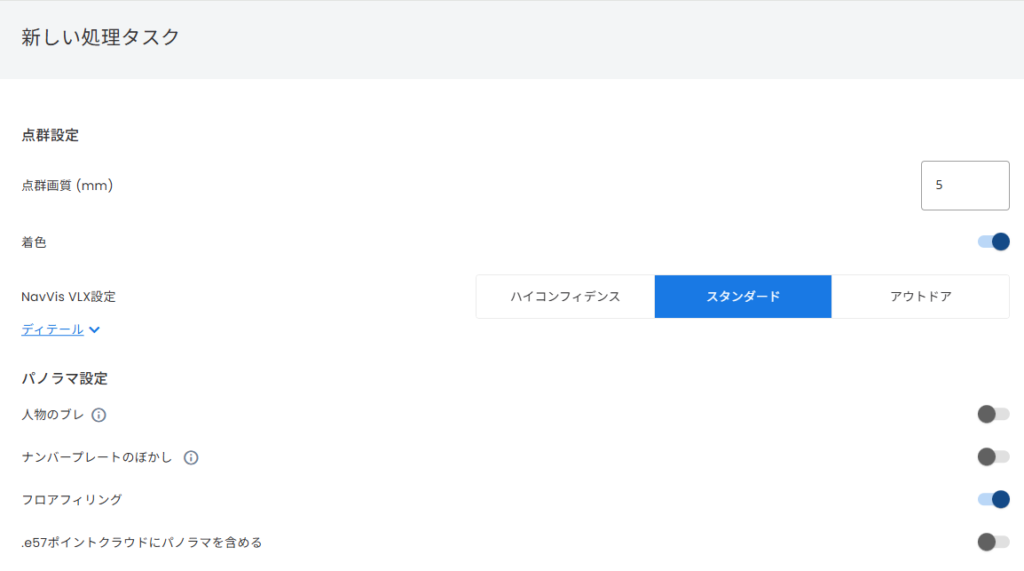This screenshot has height=571, width=1024.
Task: Click the フロアフィリング label text
Action: [72, 500]
